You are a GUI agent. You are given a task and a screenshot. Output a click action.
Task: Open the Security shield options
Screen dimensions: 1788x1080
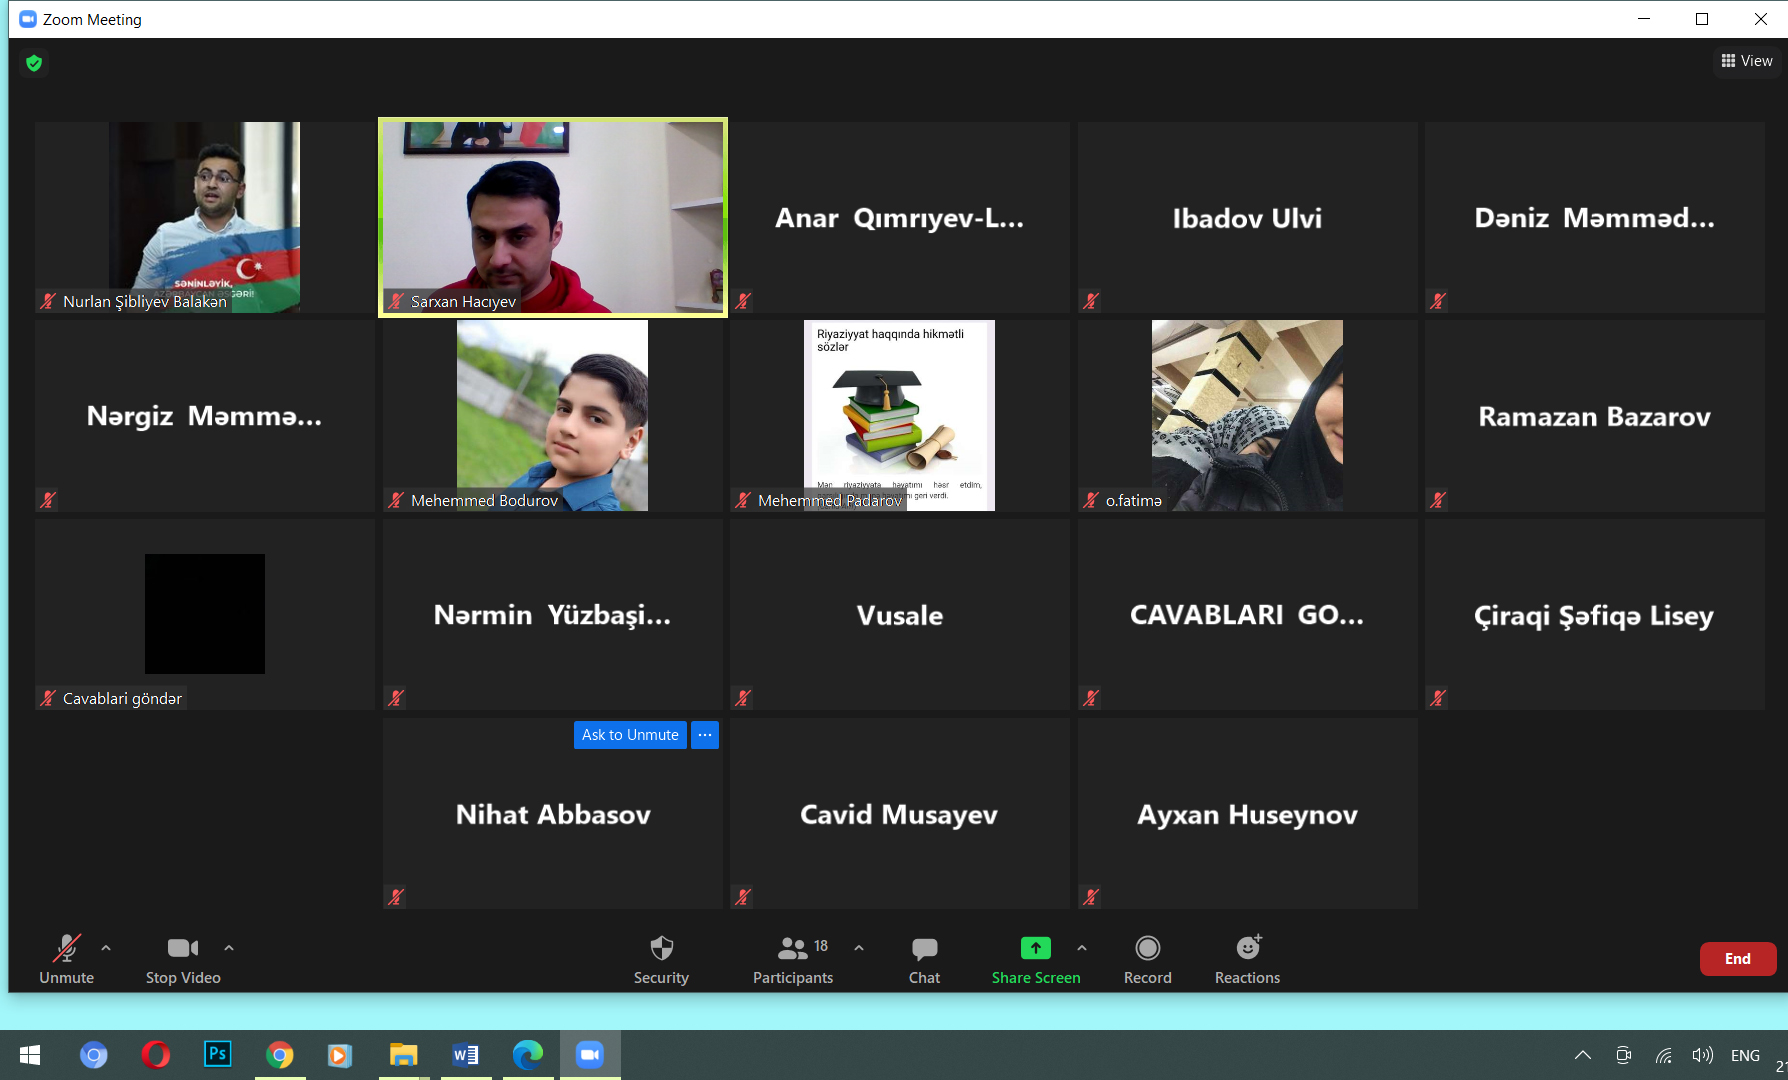pos(661,959)
